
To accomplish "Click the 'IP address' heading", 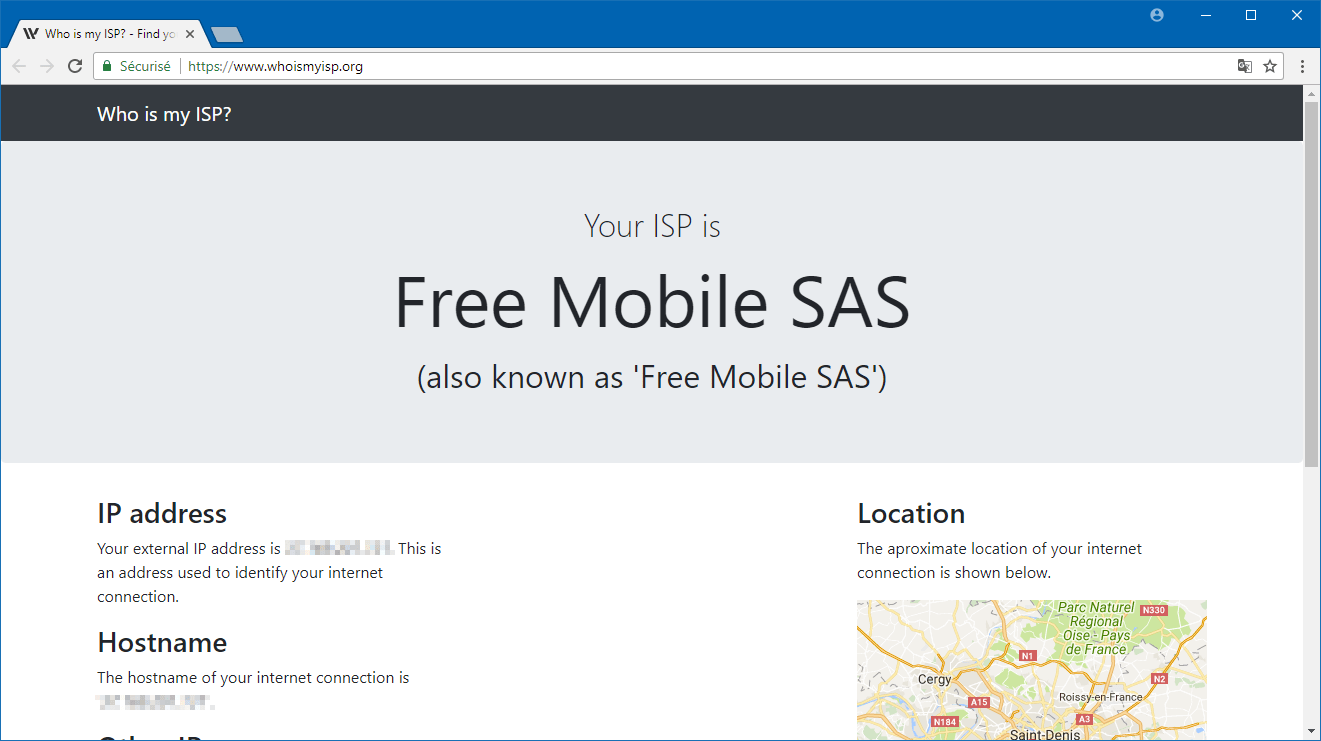I will coord(162,514).
